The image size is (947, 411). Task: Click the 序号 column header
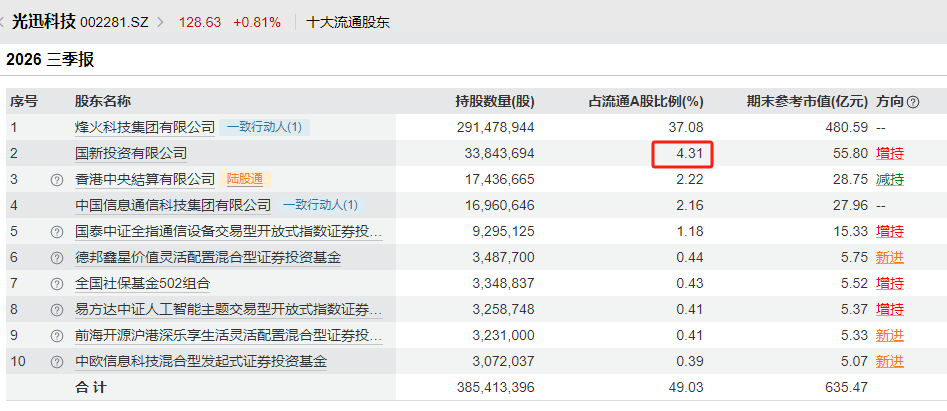[24, 101]
